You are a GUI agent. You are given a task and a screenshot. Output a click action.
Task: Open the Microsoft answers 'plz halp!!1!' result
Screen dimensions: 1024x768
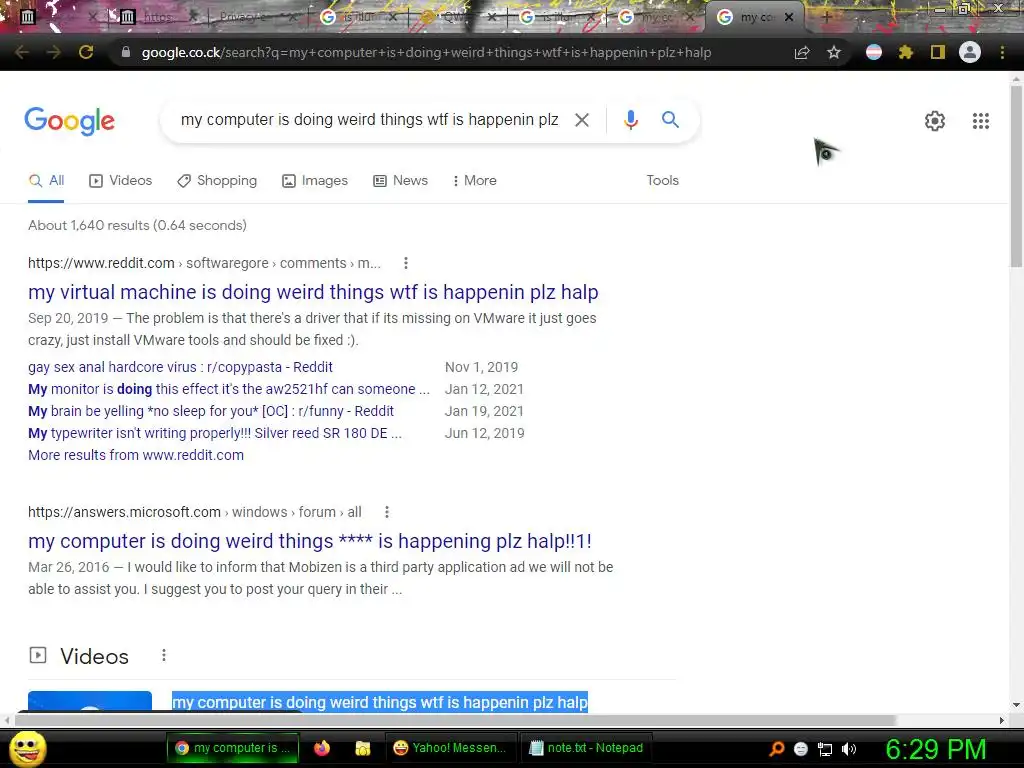pyautogui.click(x=310, y=541)
